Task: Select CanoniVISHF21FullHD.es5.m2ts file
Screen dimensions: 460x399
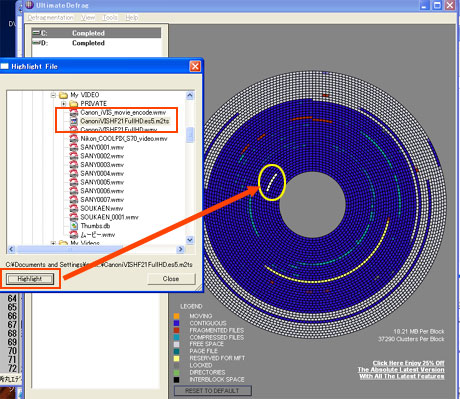Action: click(125, 121)
